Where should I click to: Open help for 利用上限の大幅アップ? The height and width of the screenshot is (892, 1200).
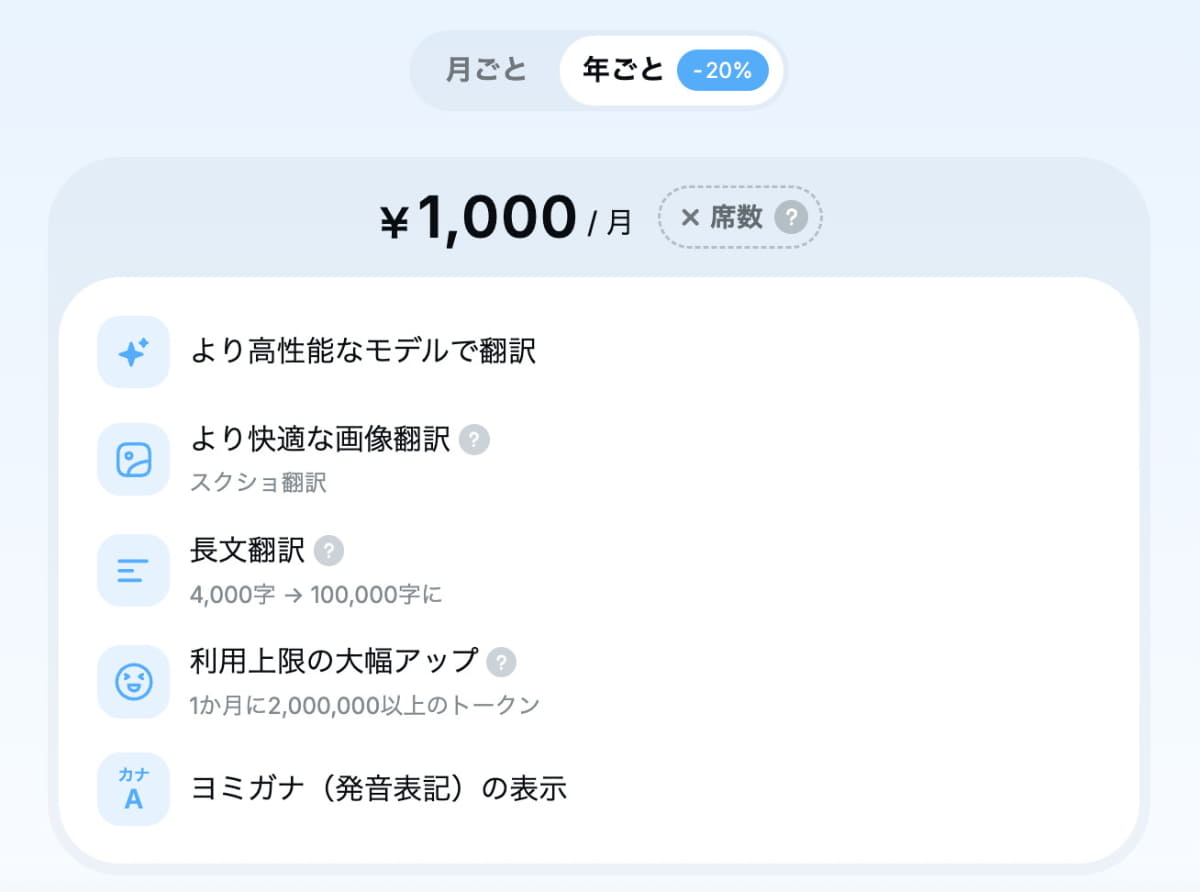coord(504,662)
